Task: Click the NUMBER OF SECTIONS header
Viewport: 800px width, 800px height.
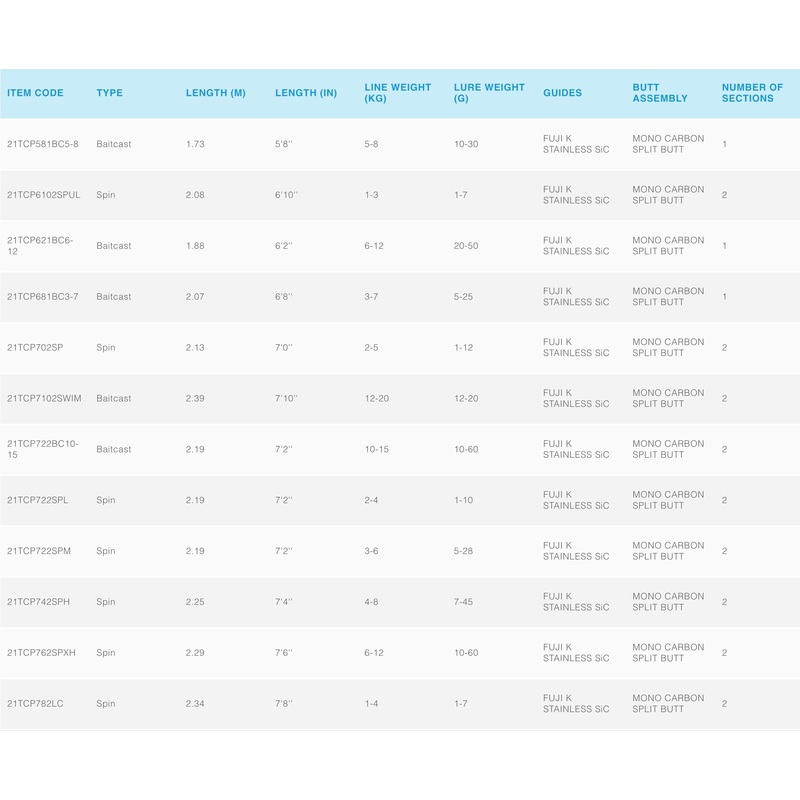Action: 752,93
